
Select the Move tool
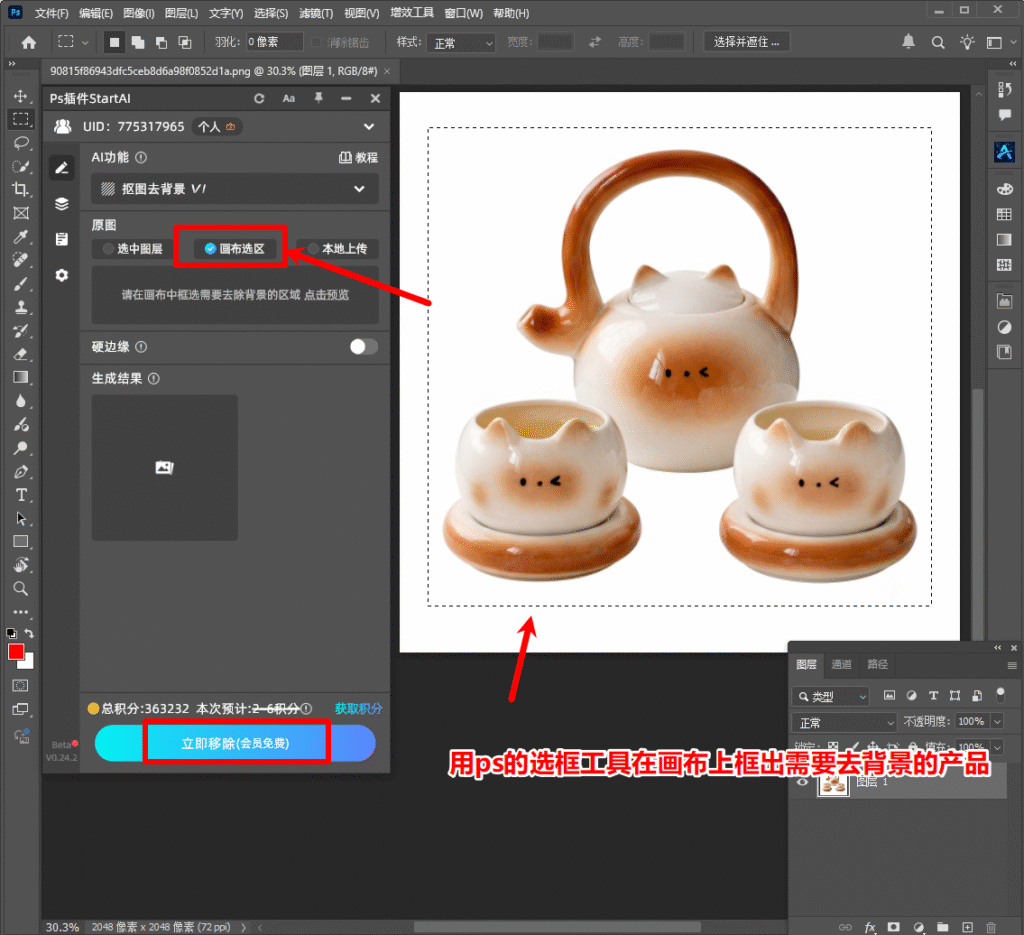[x=20, y=96]
